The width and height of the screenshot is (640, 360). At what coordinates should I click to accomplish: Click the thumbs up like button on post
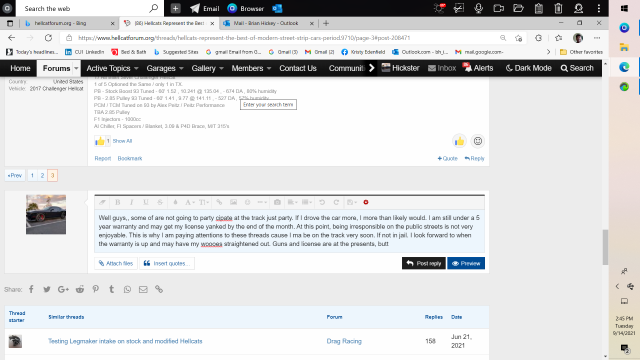point(459,141)
